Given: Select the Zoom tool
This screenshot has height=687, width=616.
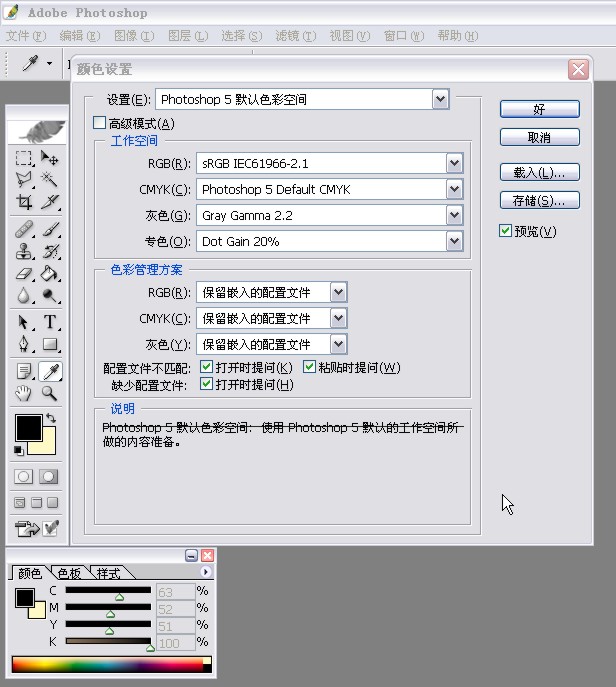Looking at the screenshot, I should tap(50, 393).
